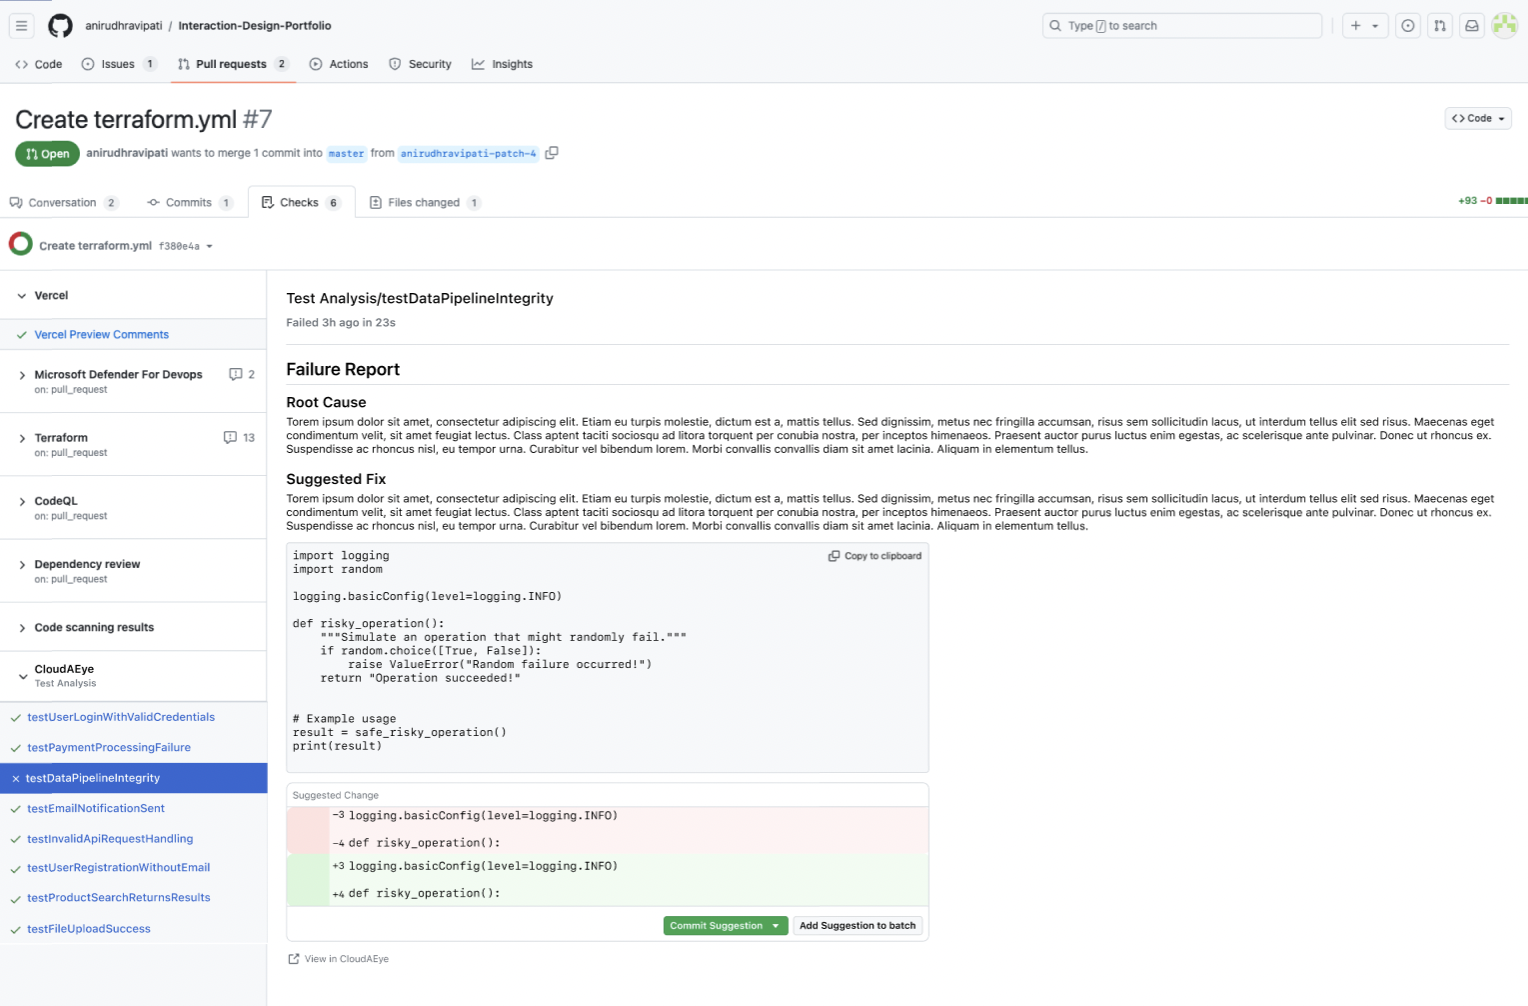Image resolution: width=1528 pixels, height=1006 pixels.
Task: Expand the Dependency review group
Action: coord(22,565)
